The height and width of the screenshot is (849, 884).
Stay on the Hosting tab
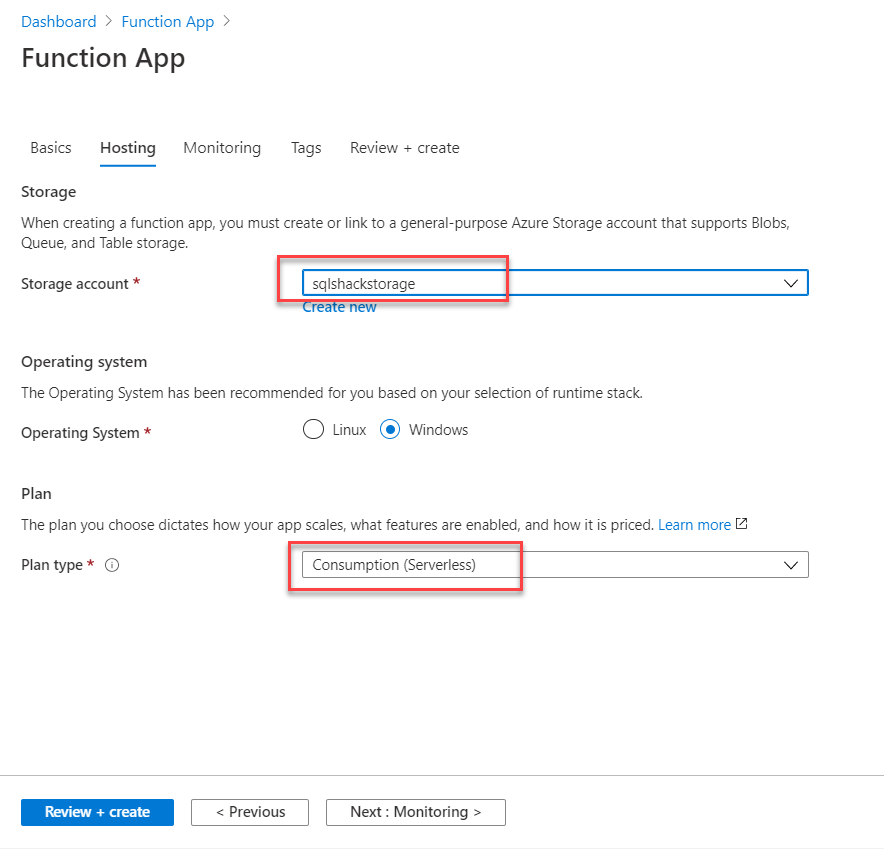[128, 148]
